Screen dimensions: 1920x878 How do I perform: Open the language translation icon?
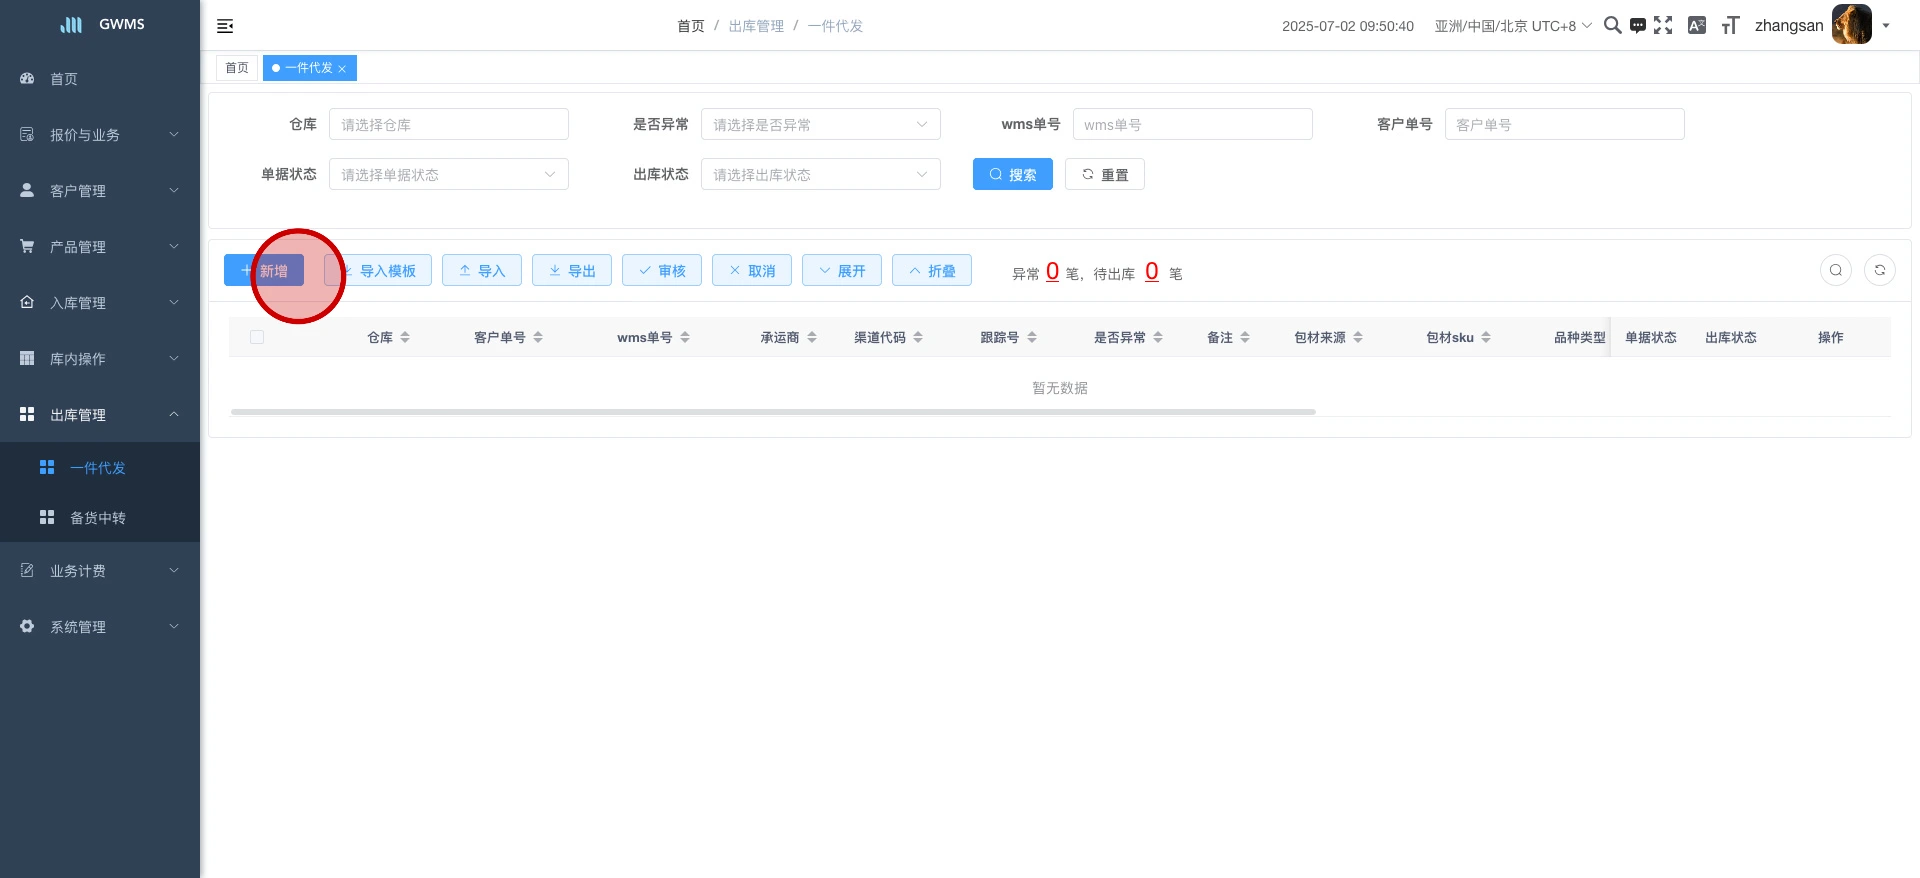pos(1697,26)
